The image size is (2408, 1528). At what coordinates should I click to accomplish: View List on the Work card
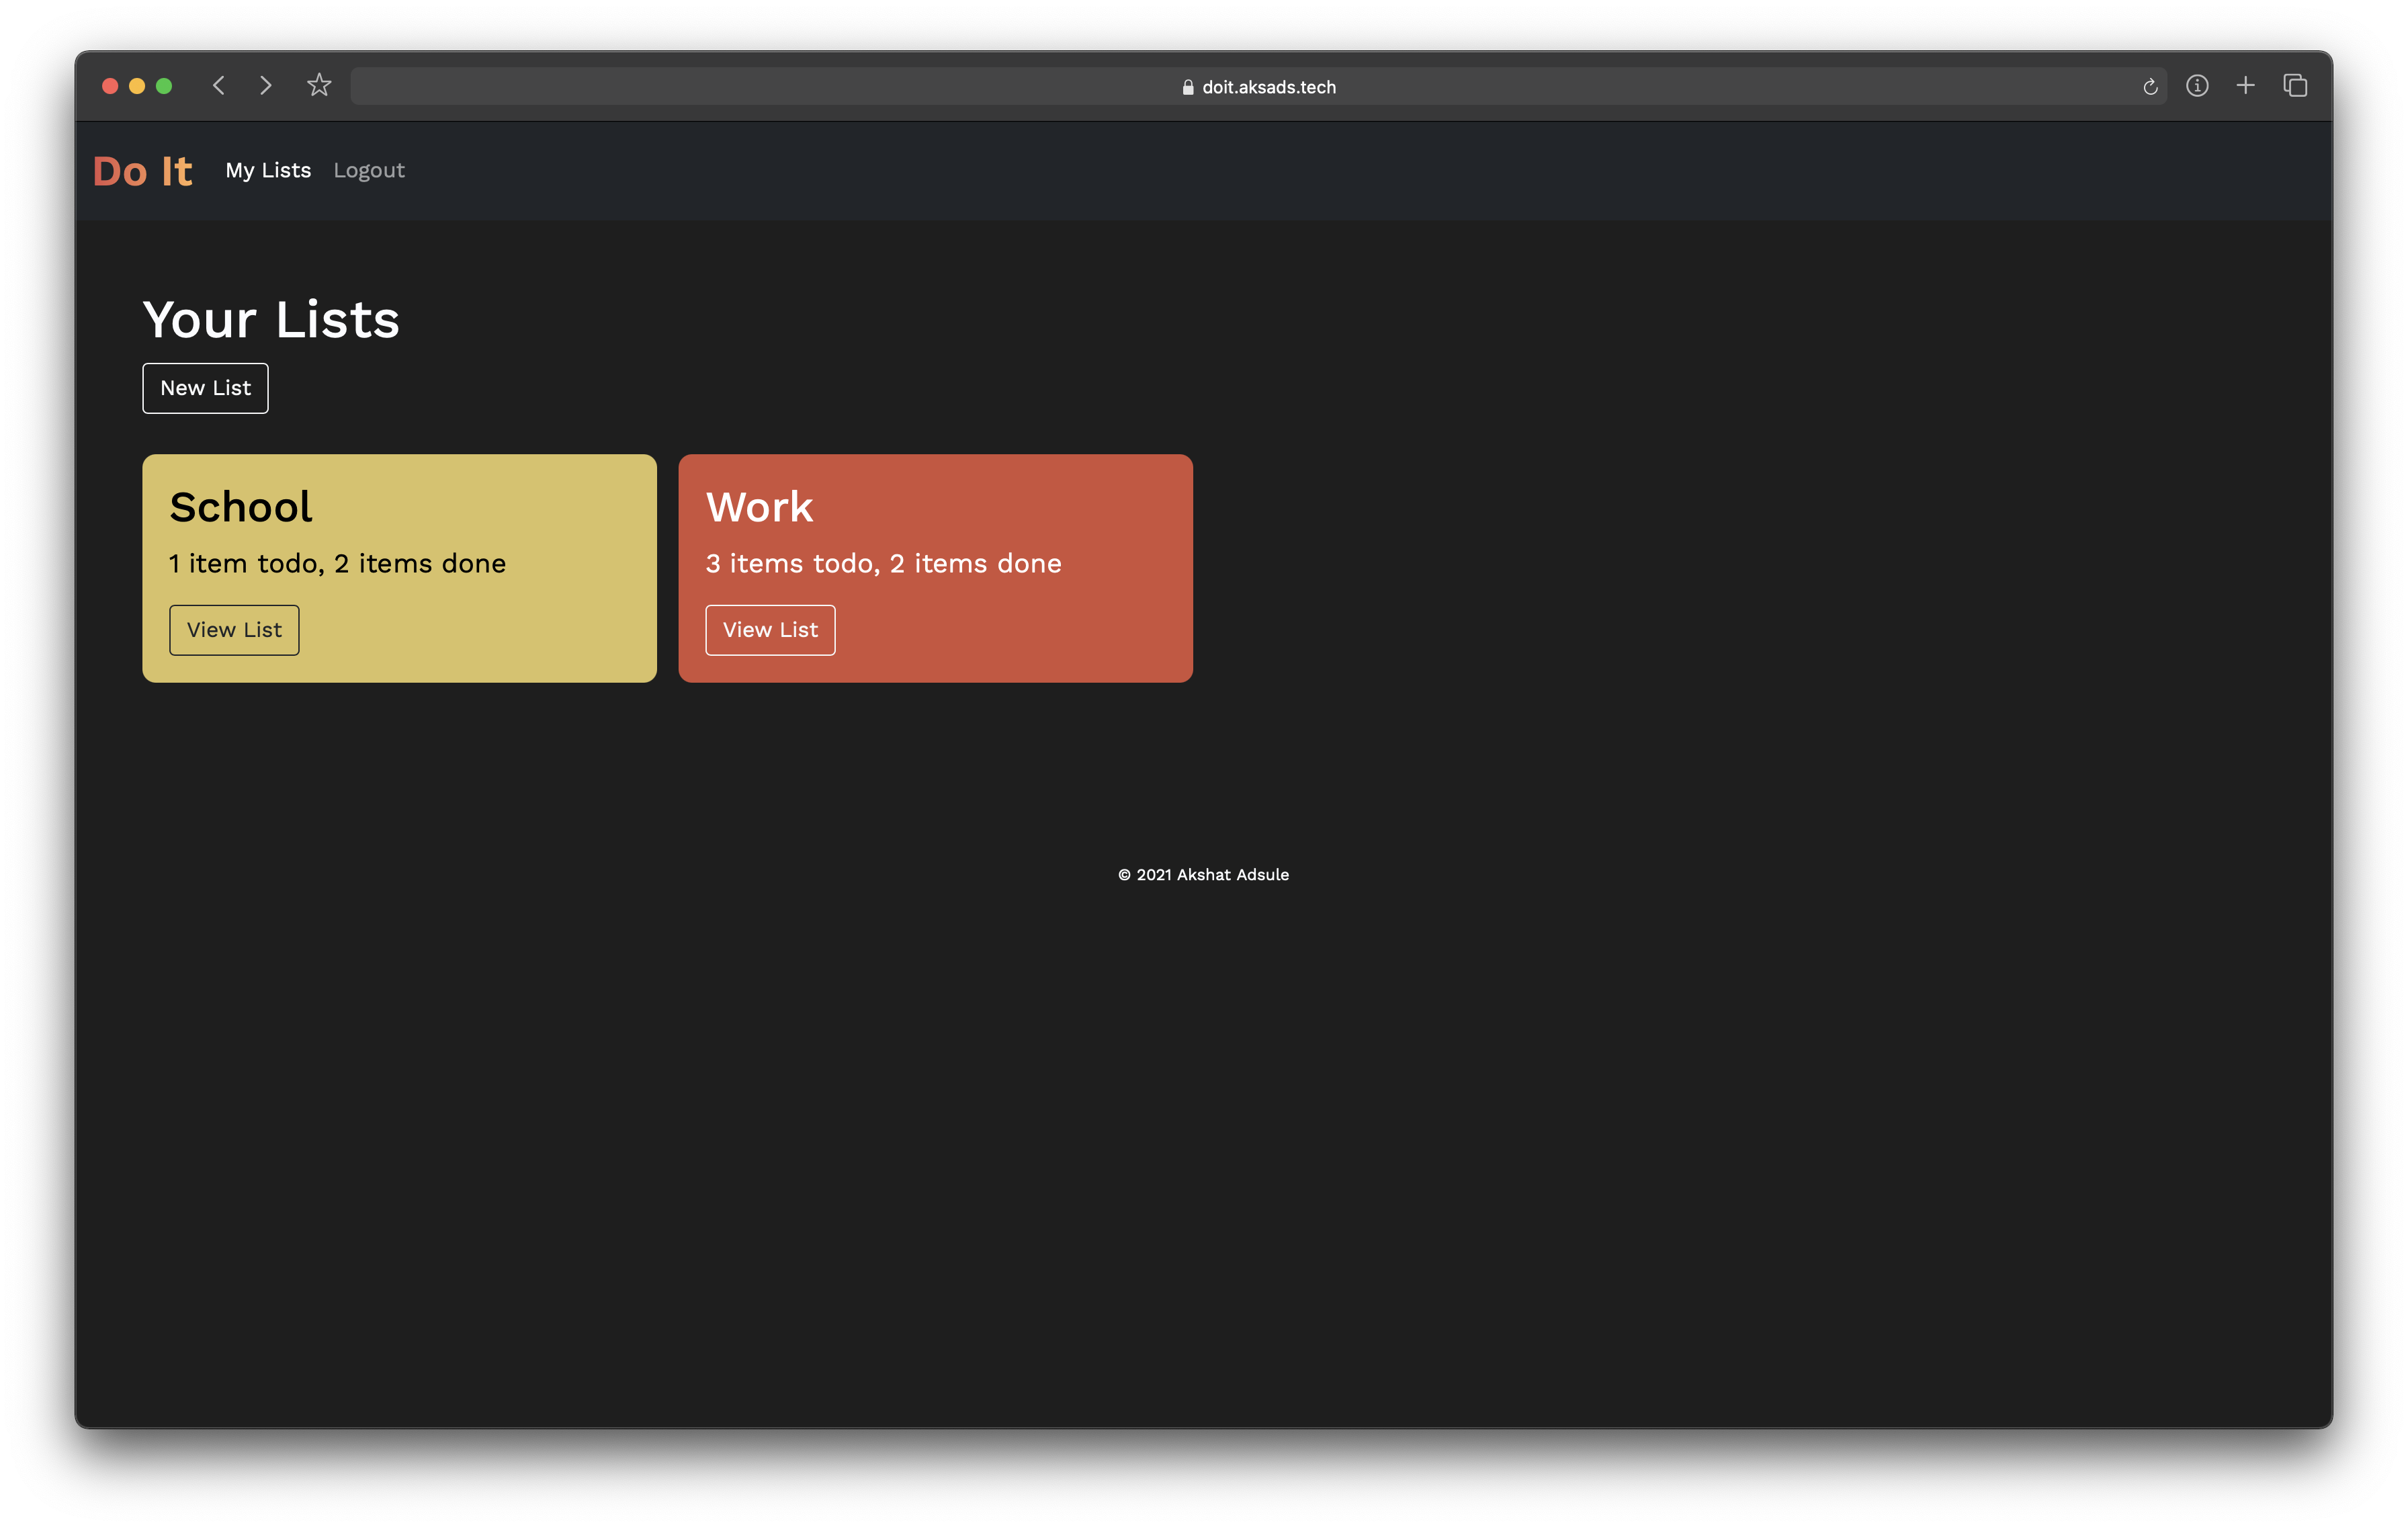pos(770,630)
